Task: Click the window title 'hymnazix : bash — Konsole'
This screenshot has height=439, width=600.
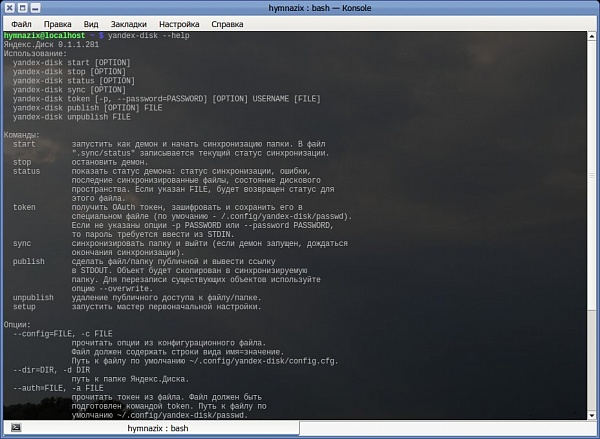Action: [320, 8]
